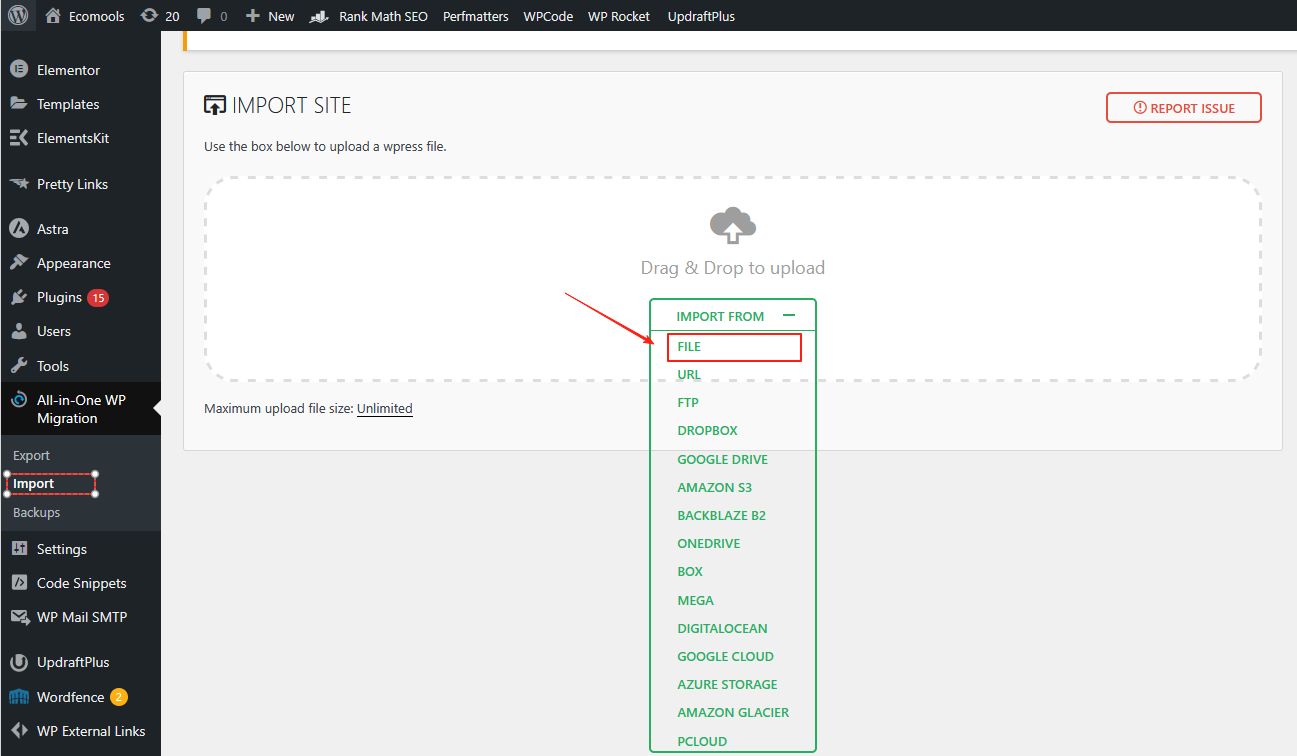Click the Wordfence 2 notifications badge
Viewport: 1297px width, 756px height.
(119, 697)
